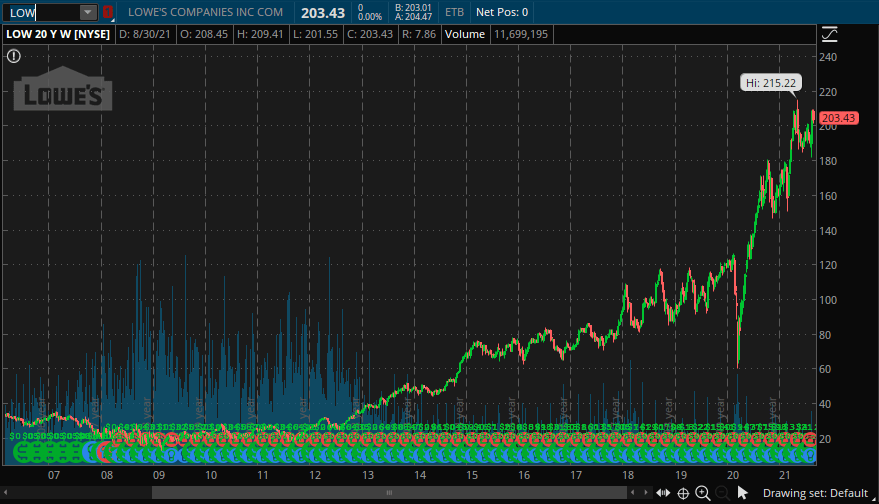Screen dimensions: 879x504
Task: Click the 203.43 last price in the header
Action: click(323, 12)
